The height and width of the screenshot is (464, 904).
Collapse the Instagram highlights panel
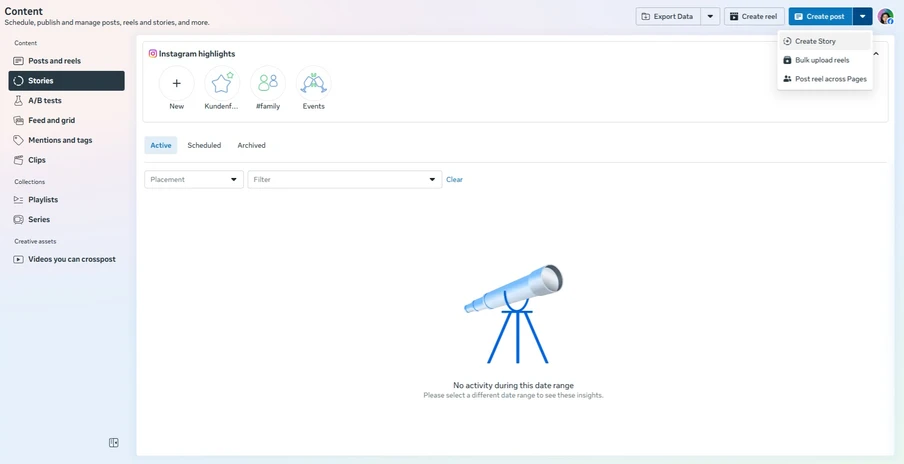click(877, 54)
